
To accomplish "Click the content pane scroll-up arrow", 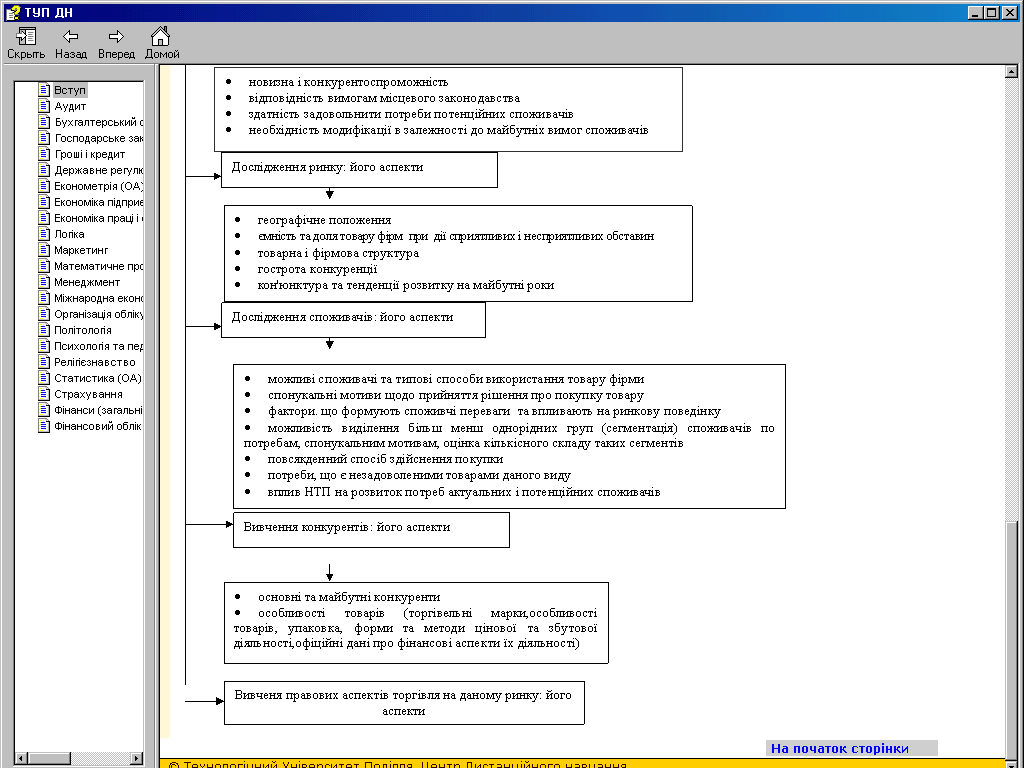I will click(1011, 72).
